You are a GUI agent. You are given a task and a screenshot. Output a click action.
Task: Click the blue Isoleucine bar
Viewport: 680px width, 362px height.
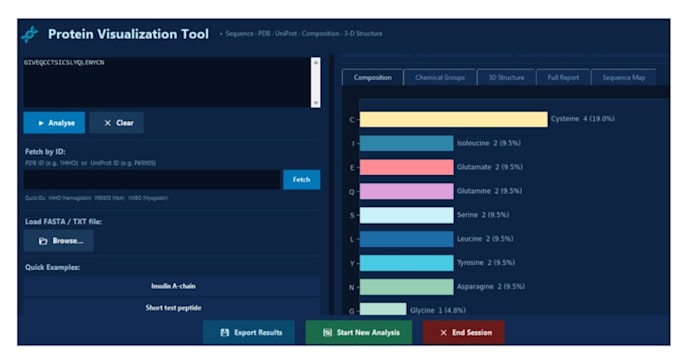(407, 143)
